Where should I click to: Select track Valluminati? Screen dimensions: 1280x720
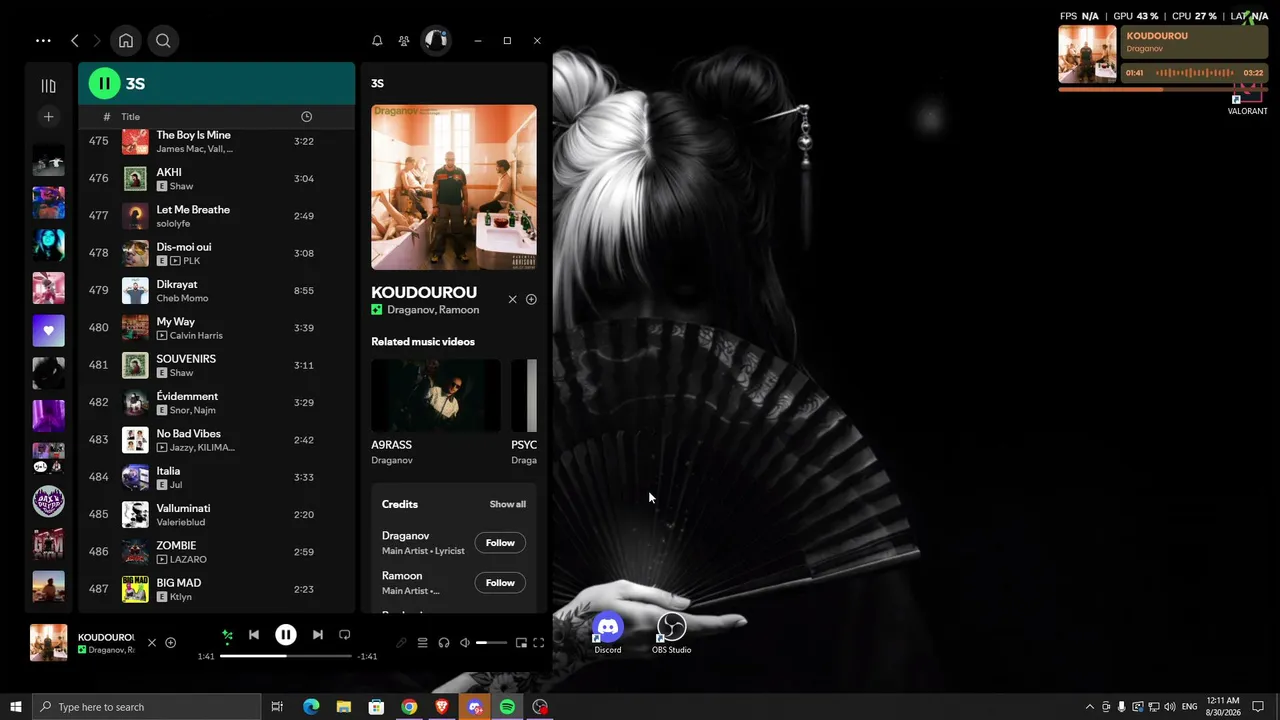pos(217,515)
